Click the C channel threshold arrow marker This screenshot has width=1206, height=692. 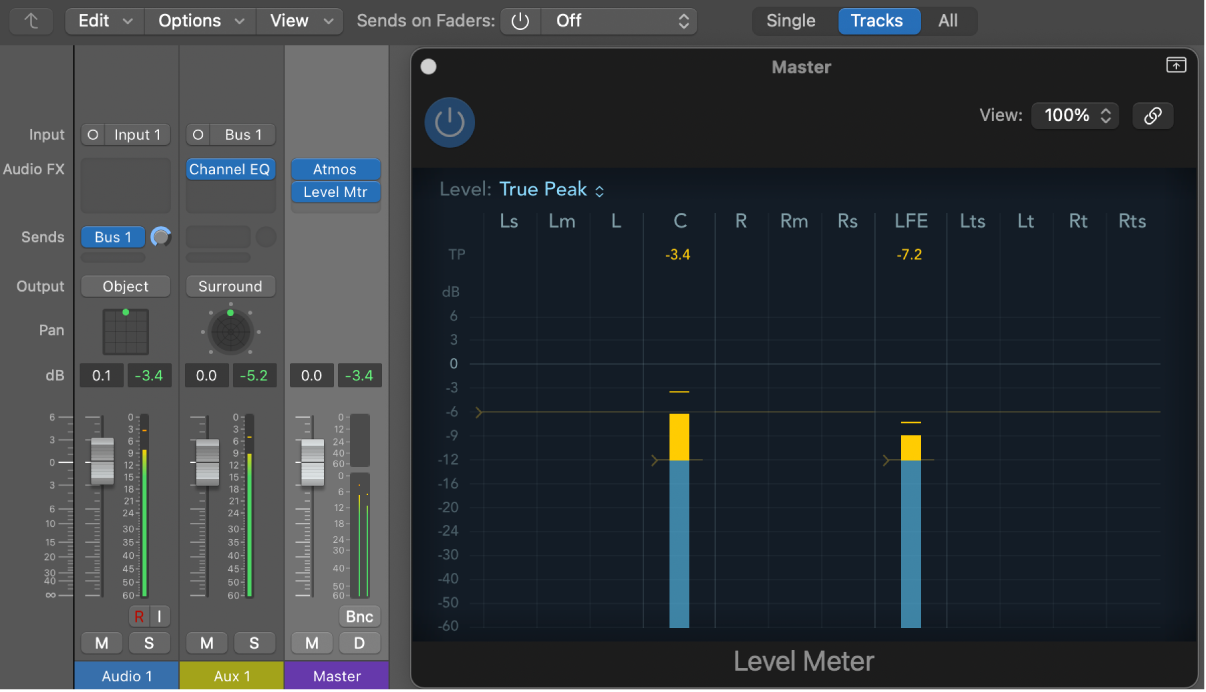tap(655, 460)
